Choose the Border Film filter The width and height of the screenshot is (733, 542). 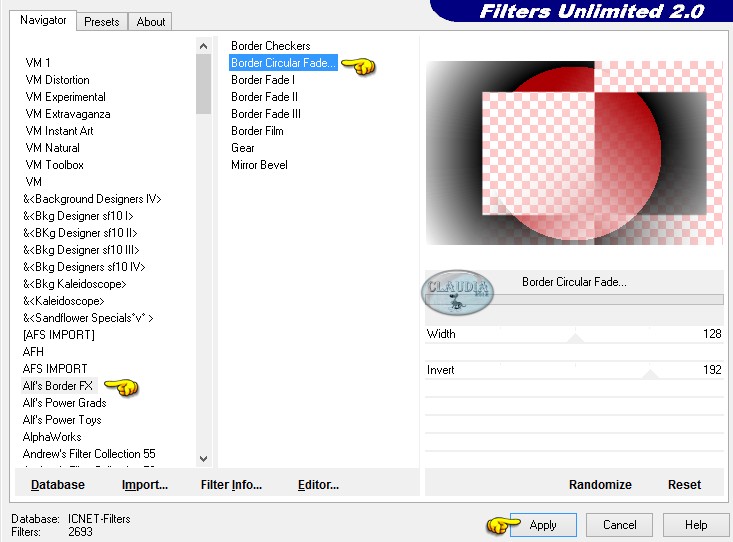[257, 131]
